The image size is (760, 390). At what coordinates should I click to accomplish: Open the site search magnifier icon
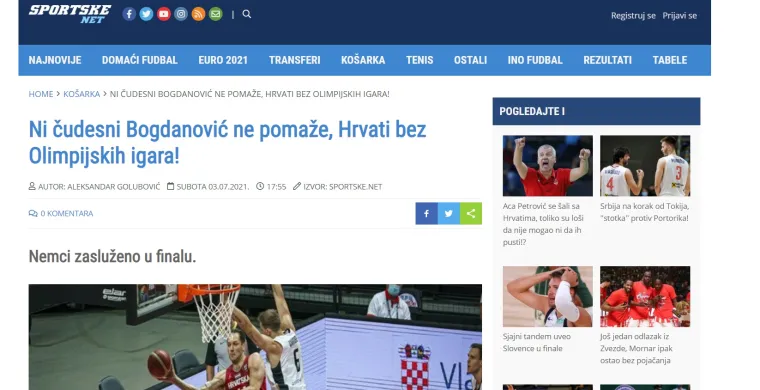tap(247, 14)
